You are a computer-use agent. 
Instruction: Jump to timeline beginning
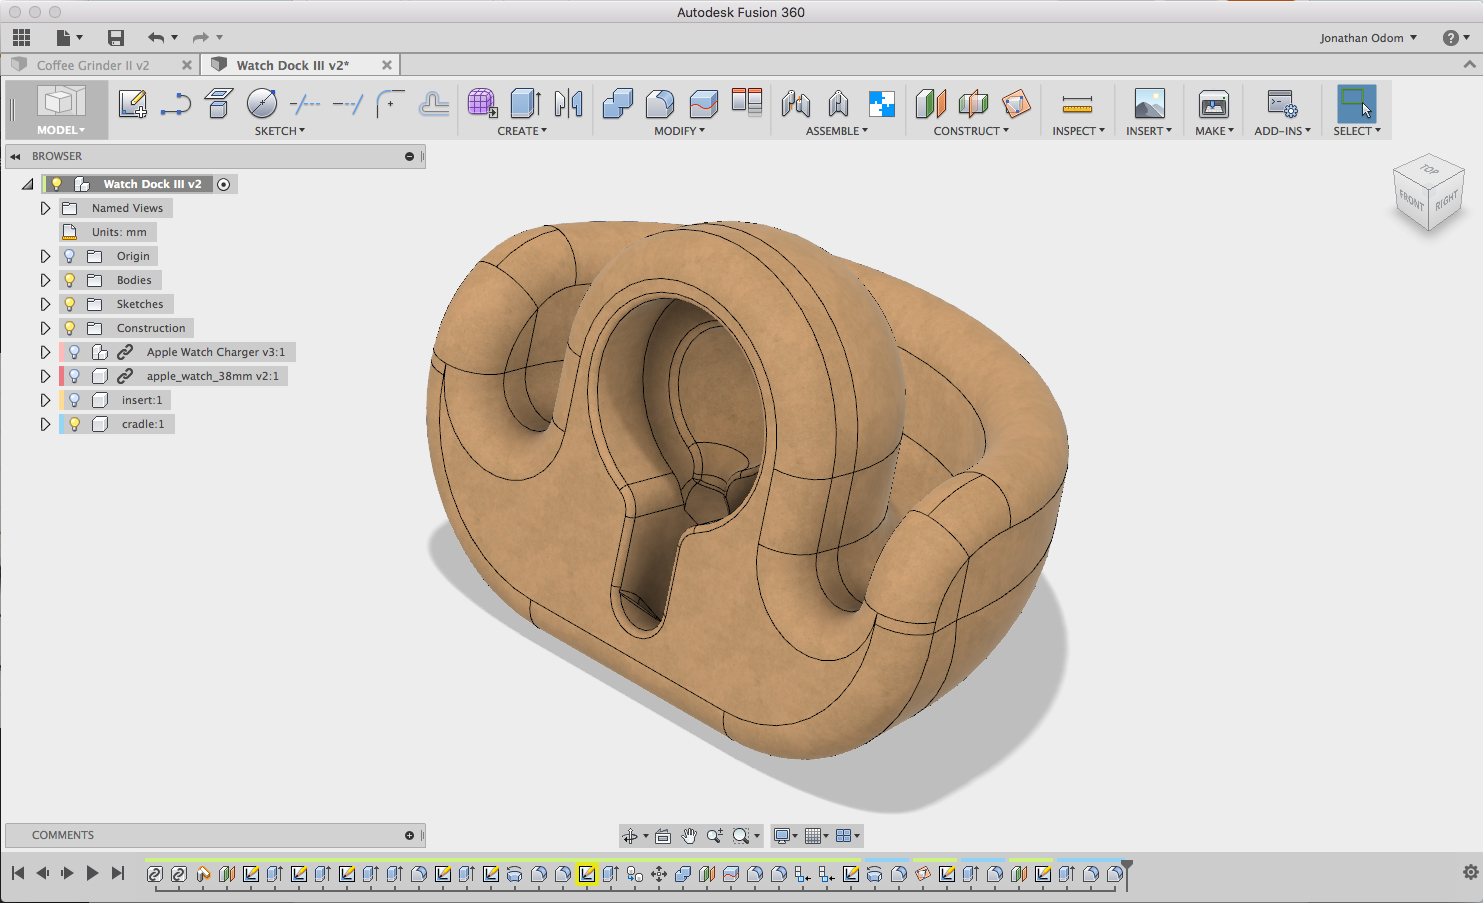[x=18, y=873]
